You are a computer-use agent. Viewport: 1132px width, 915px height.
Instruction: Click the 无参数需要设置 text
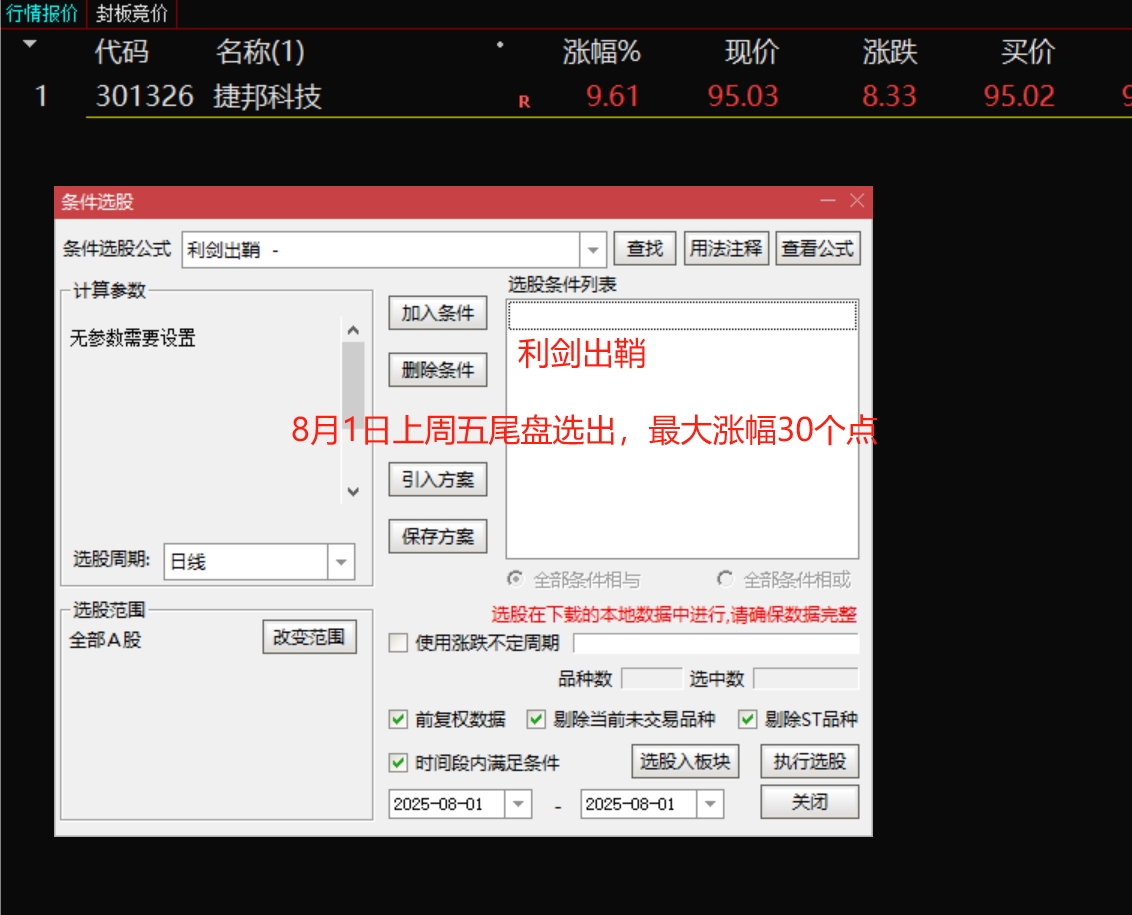(133, 338)
